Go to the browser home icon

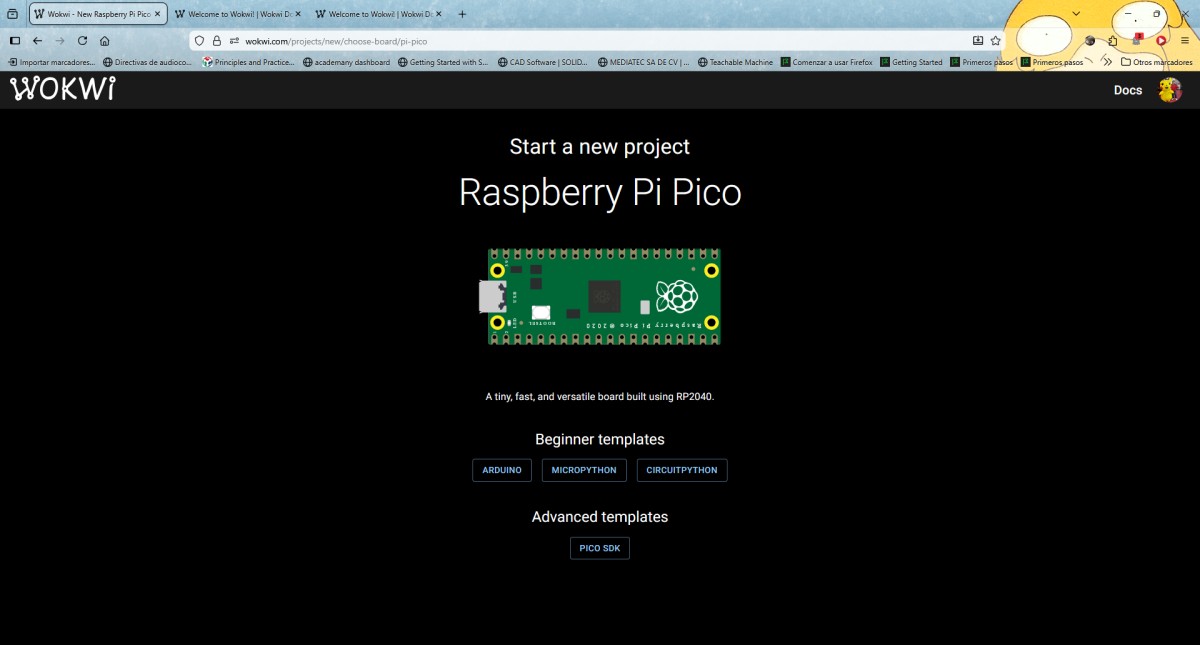tap(105, 41)
